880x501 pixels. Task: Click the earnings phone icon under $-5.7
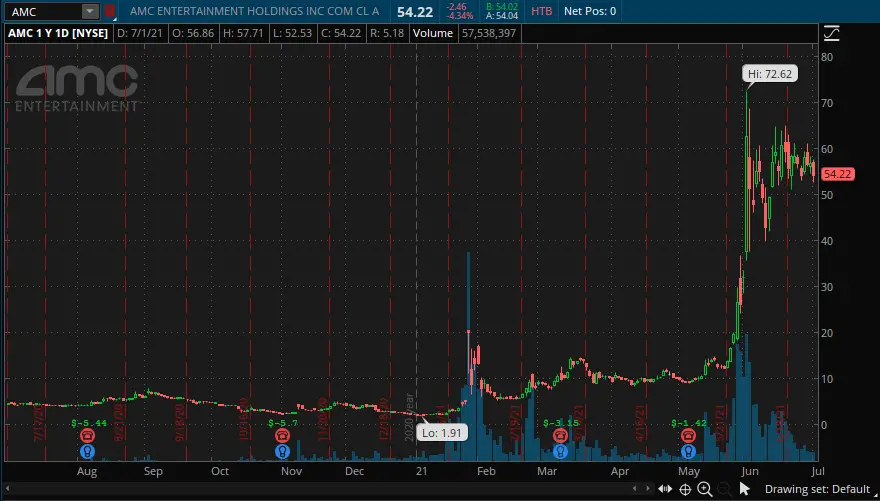coord(282,435)
